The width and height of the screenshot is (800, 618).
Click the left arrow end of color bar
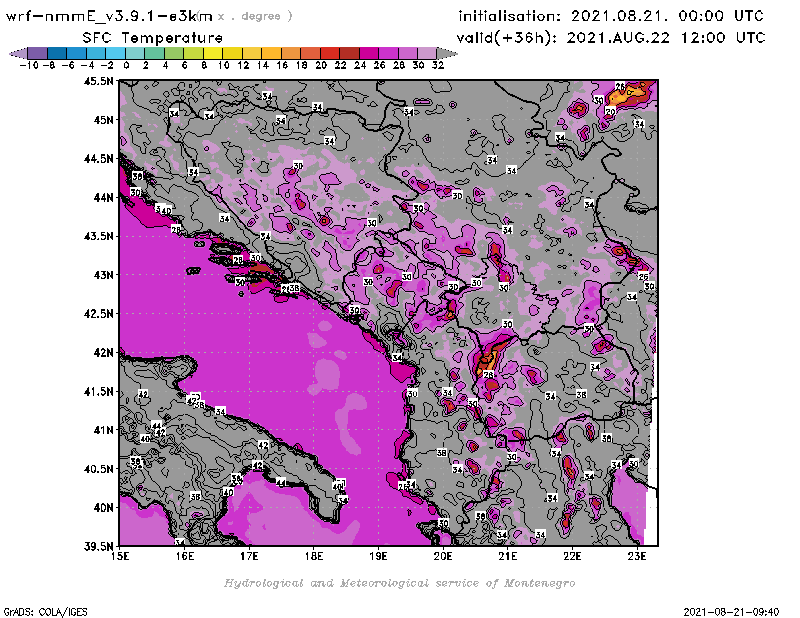(x=17, y=53)
